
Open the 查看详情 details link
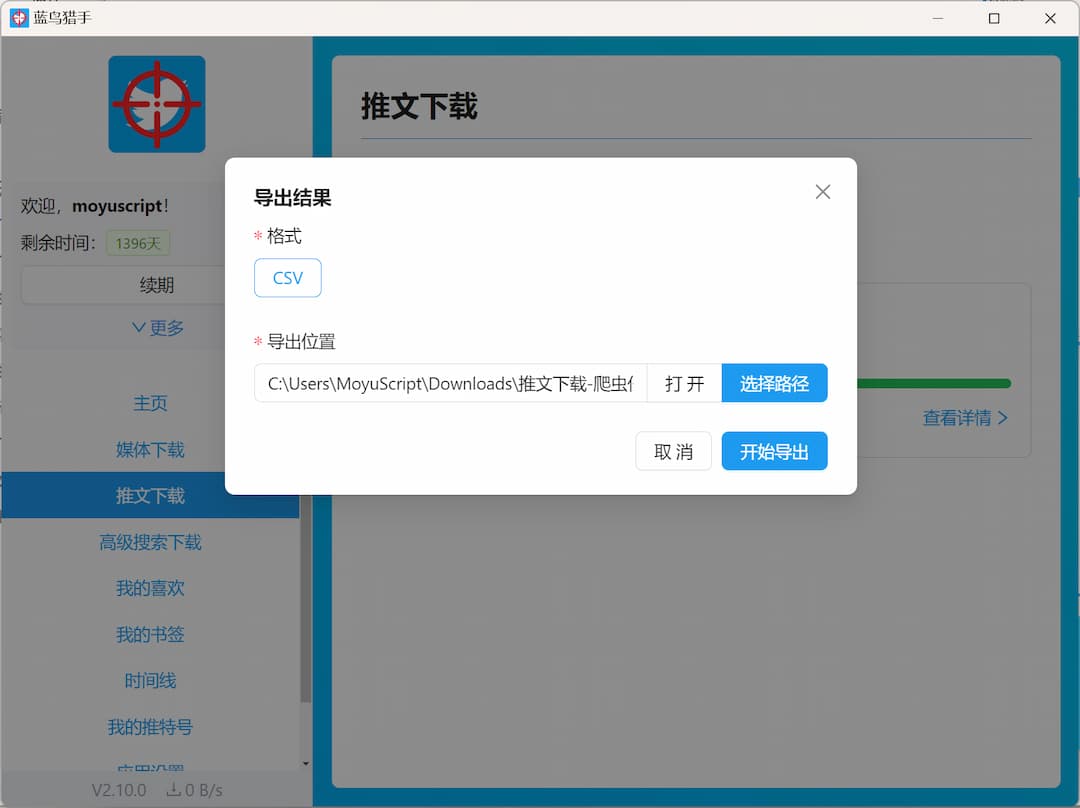pyautogui.click(x=965, y=418)
